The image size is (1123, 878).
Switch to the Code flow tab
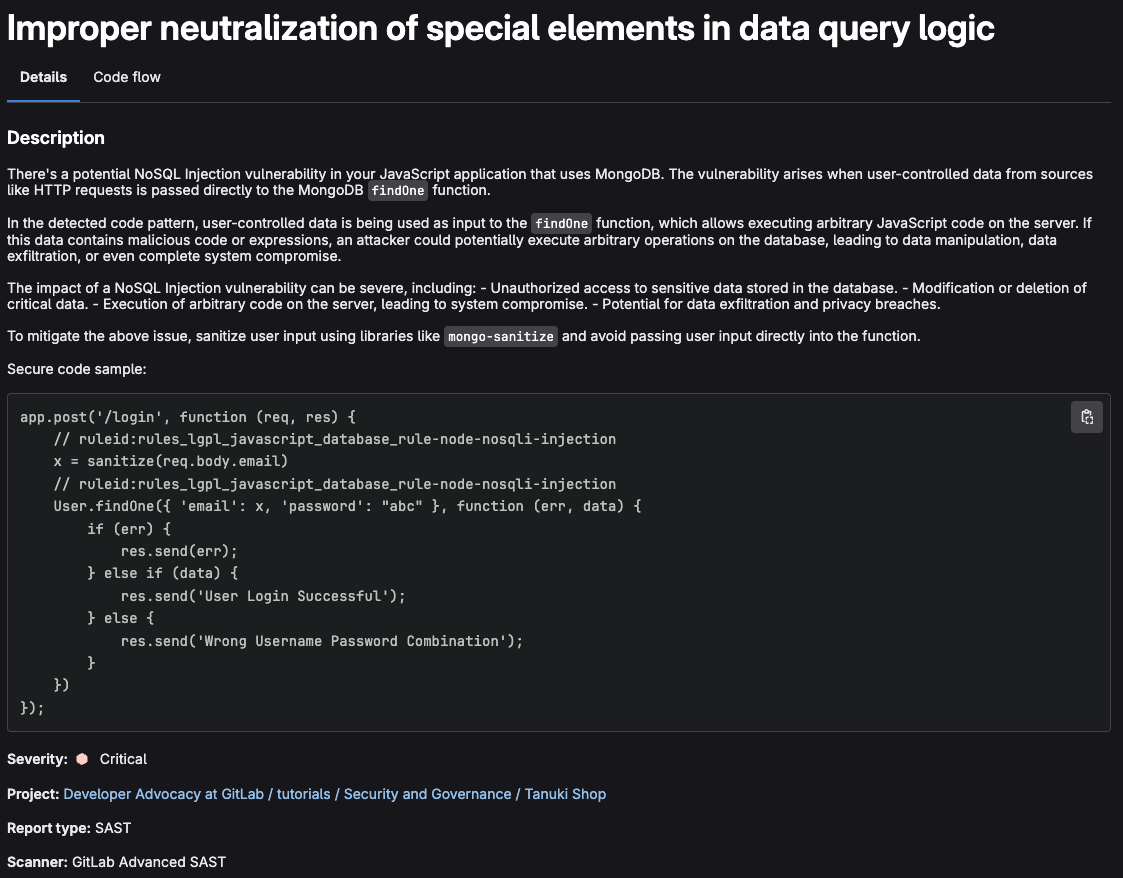coord(127,77)
